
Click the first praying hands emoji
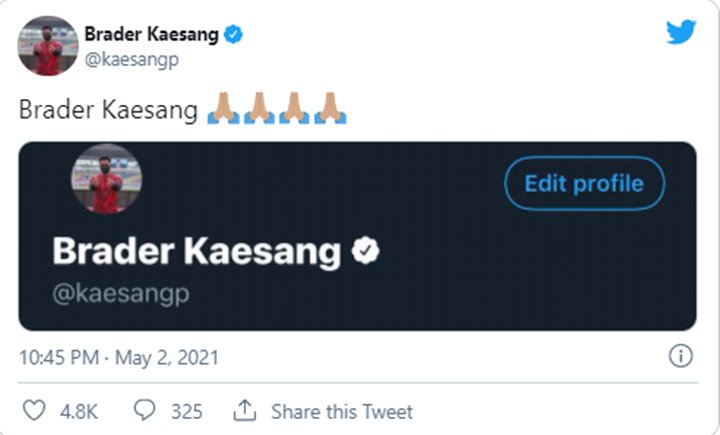(x=222, y=109)
